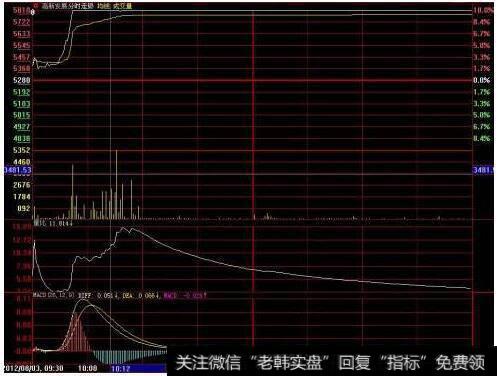Click the 10:00 time label on bottom axis

[x=88, y=368]
